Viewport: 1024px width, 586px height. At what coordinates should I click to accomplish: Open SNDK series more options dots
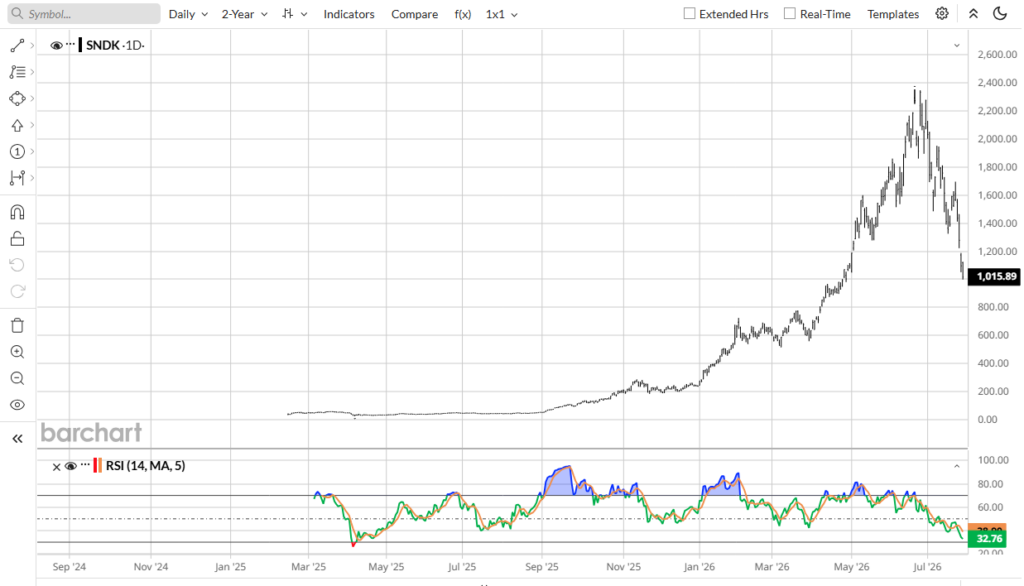[71, 44]
